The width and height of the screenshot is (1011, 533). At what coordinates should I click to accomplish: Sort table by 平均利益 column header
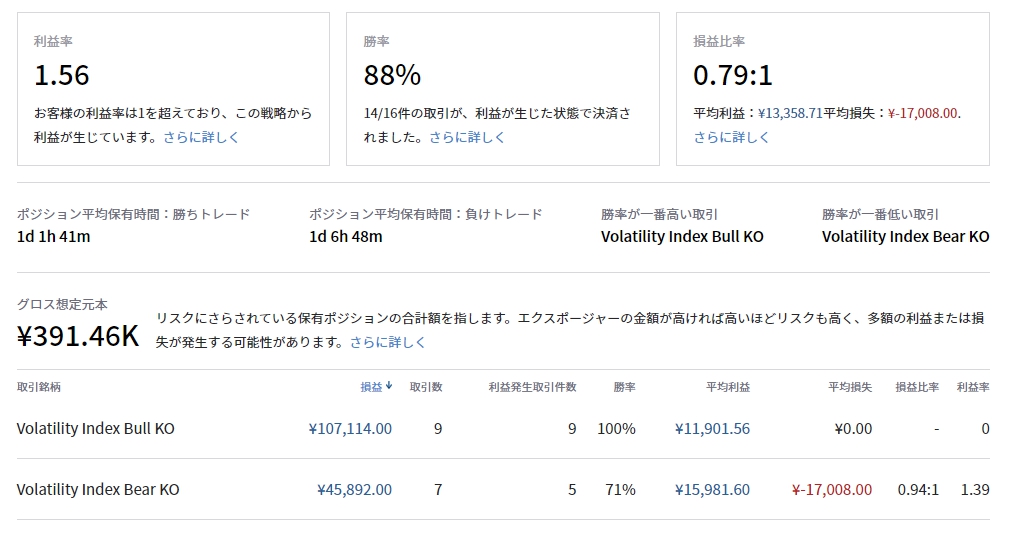(728, 387)
